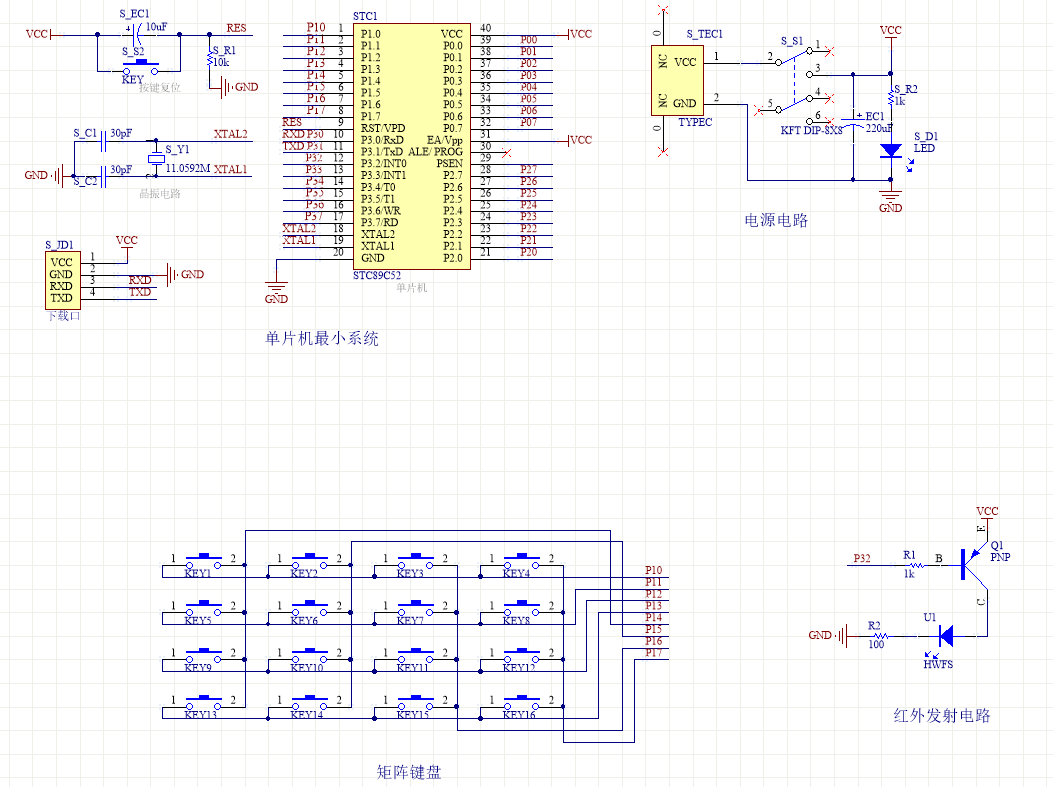Click the S_Y1 crystal oscillator symbol
The image size is (1053, 787).
coord(156,160)
